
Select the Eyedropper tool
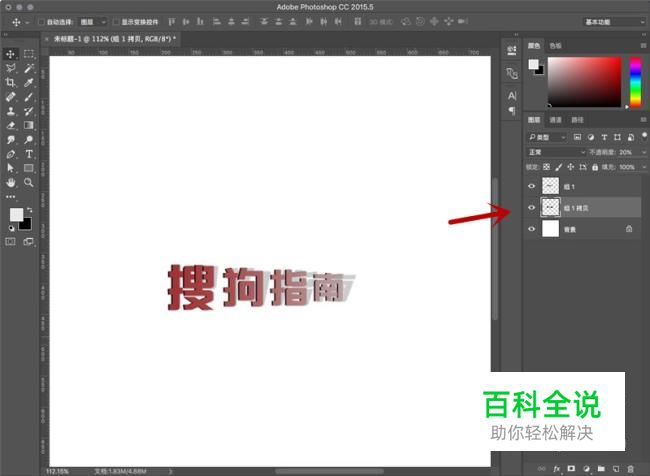click(29, 83)
